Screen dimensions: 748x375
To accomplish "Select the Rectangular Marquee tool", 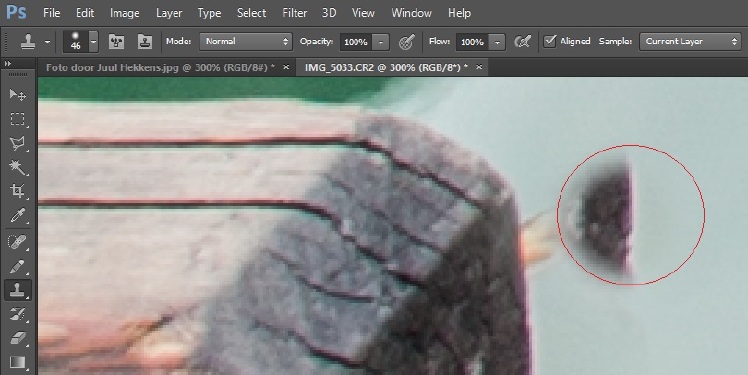I will (x=18, y=119).
